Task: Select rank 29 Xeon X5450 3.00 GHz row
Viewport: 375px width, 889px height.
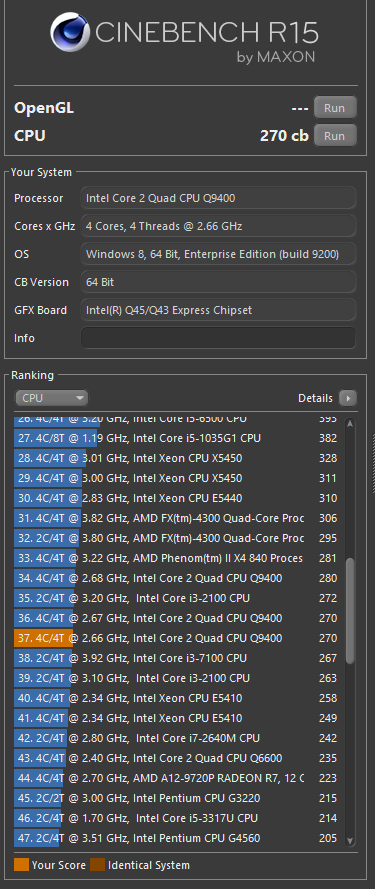Action: (178, 478)
